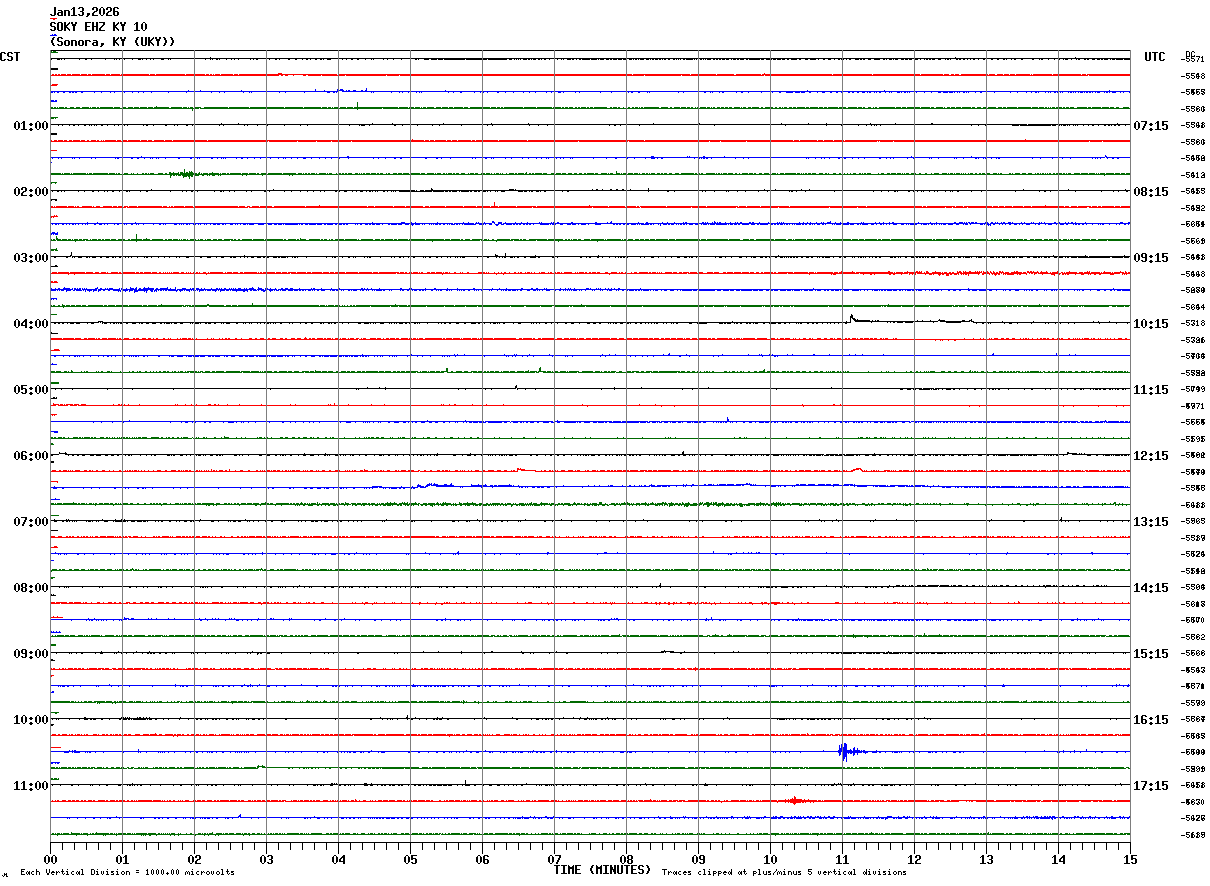This screenshot has width=1210, height=886.
Task: Select the 07:15 UTC time label
Action: click(1150, 126)
